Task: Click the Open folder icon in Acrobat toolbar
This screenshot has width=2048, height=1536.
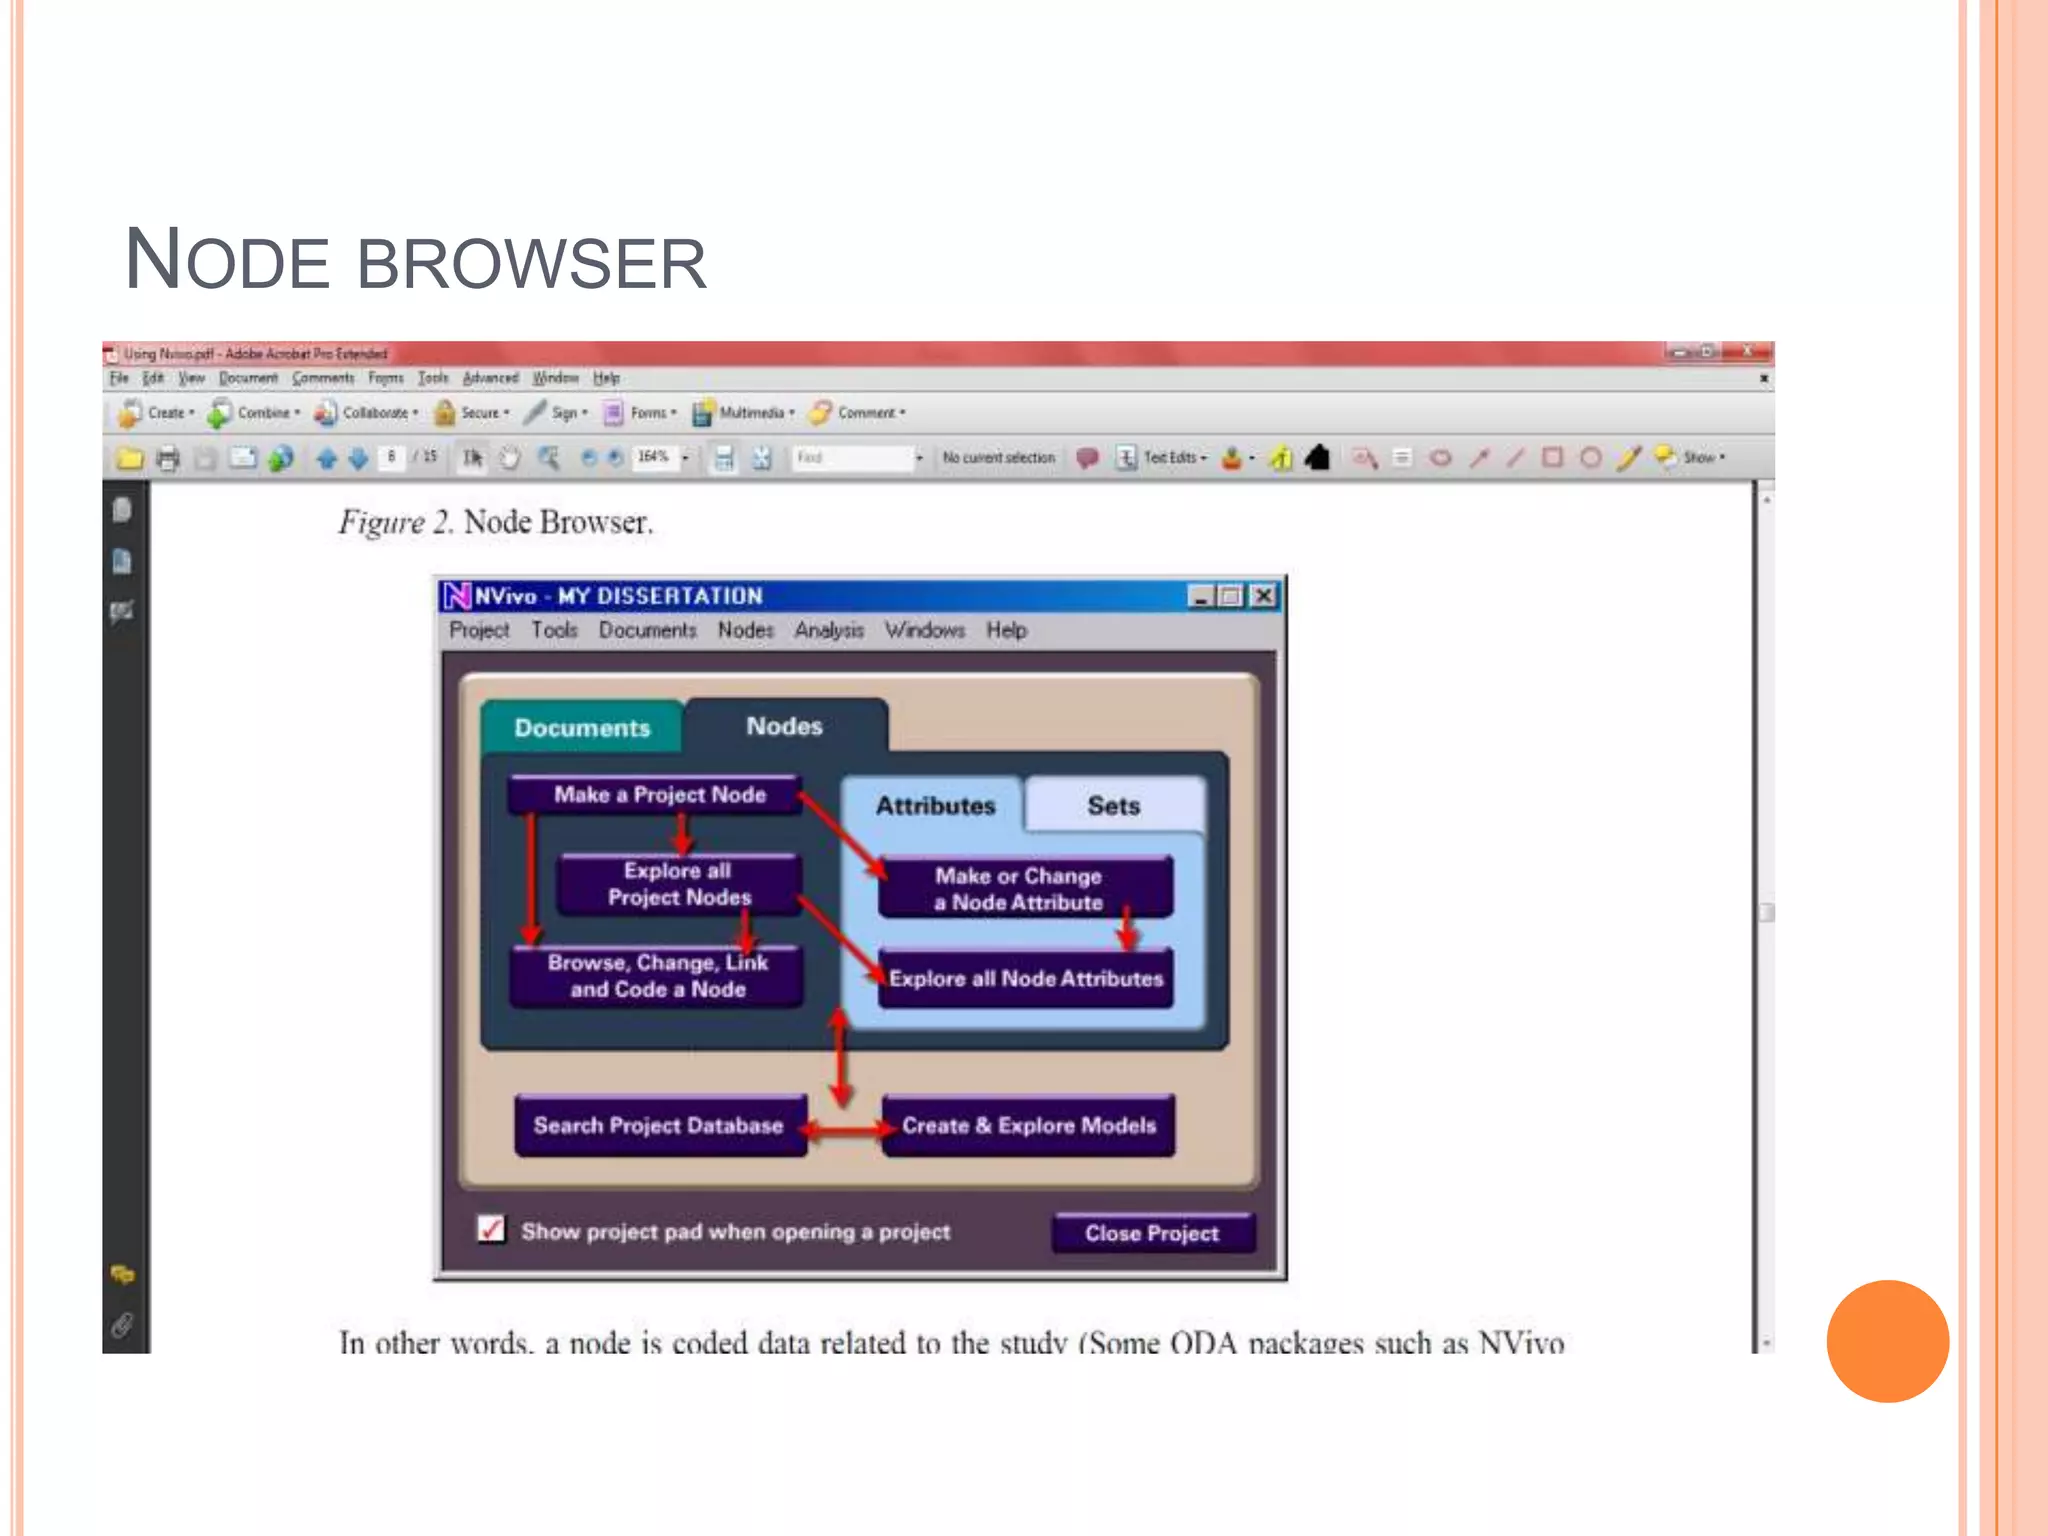Action: coord(130,458)
